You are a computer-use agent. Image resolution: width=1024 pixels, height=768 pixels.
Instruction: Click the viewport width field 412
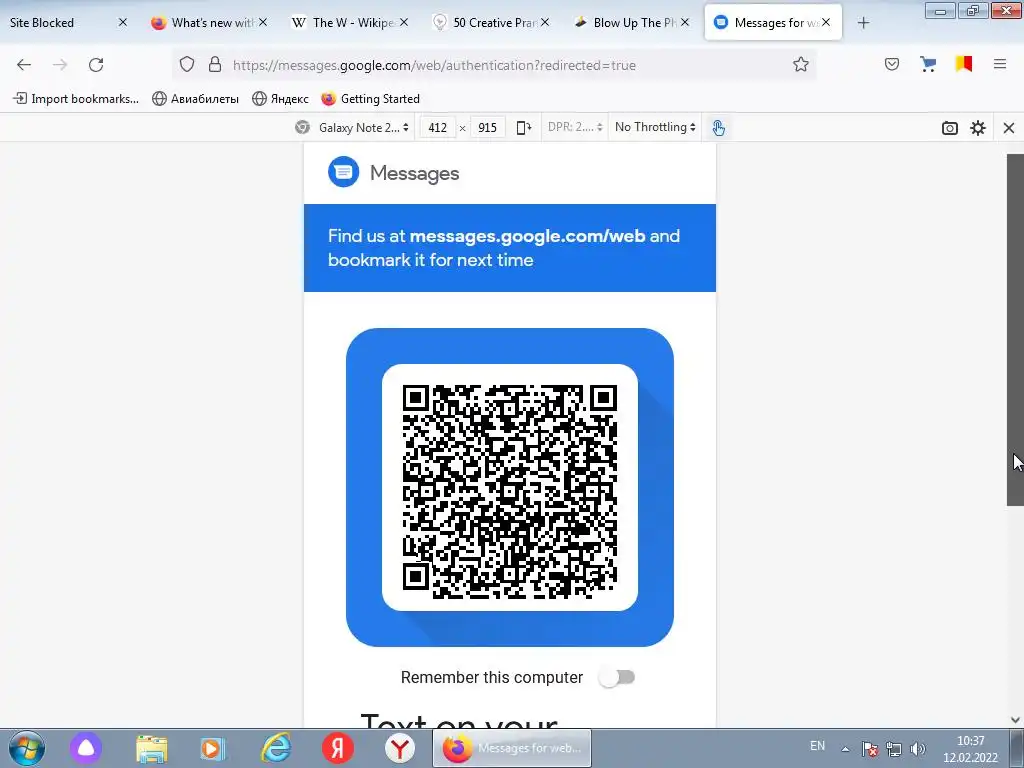point(438,127)
